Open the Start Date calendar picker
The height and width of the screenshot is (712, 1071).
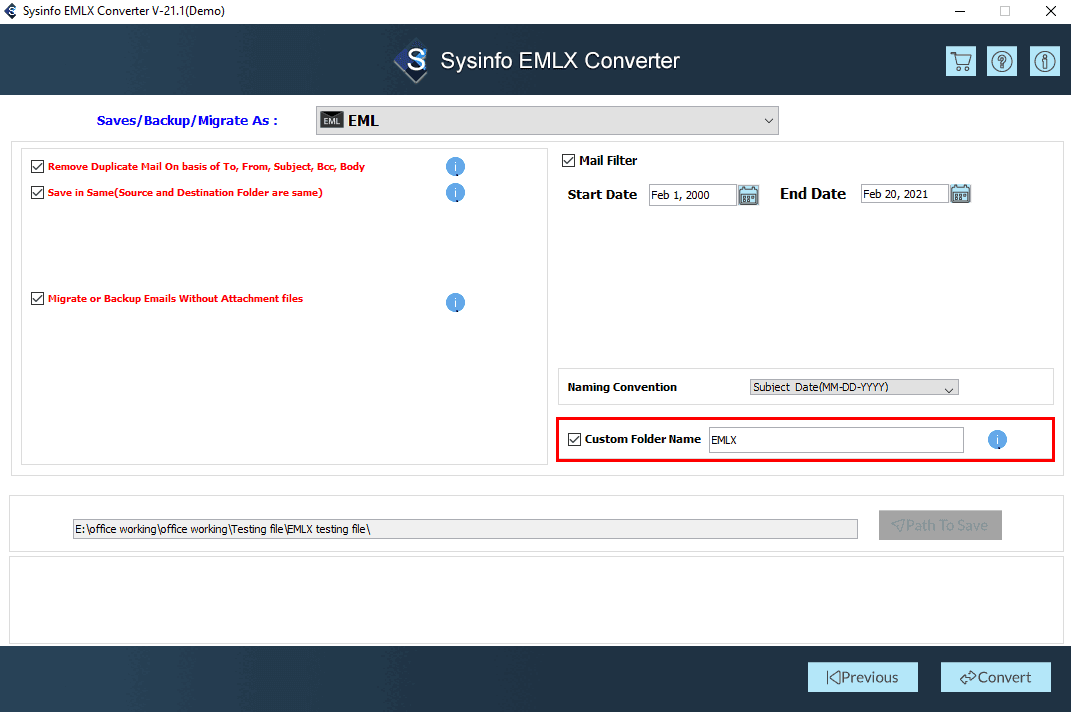749,195
